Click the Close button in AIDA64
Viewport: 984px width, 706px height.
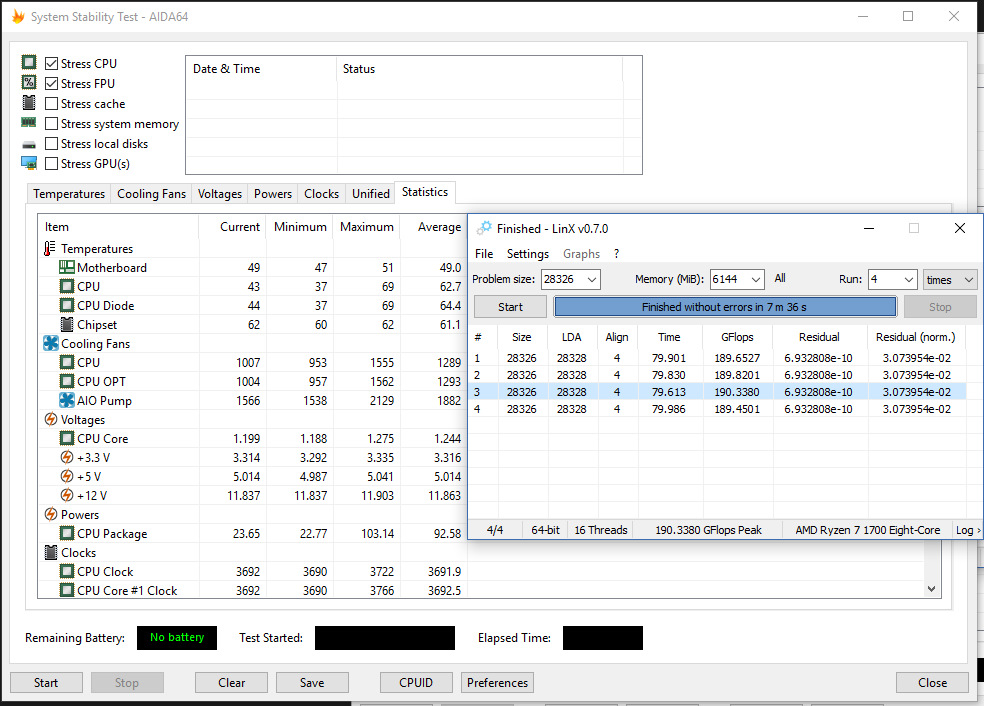(x=933, y=683)
